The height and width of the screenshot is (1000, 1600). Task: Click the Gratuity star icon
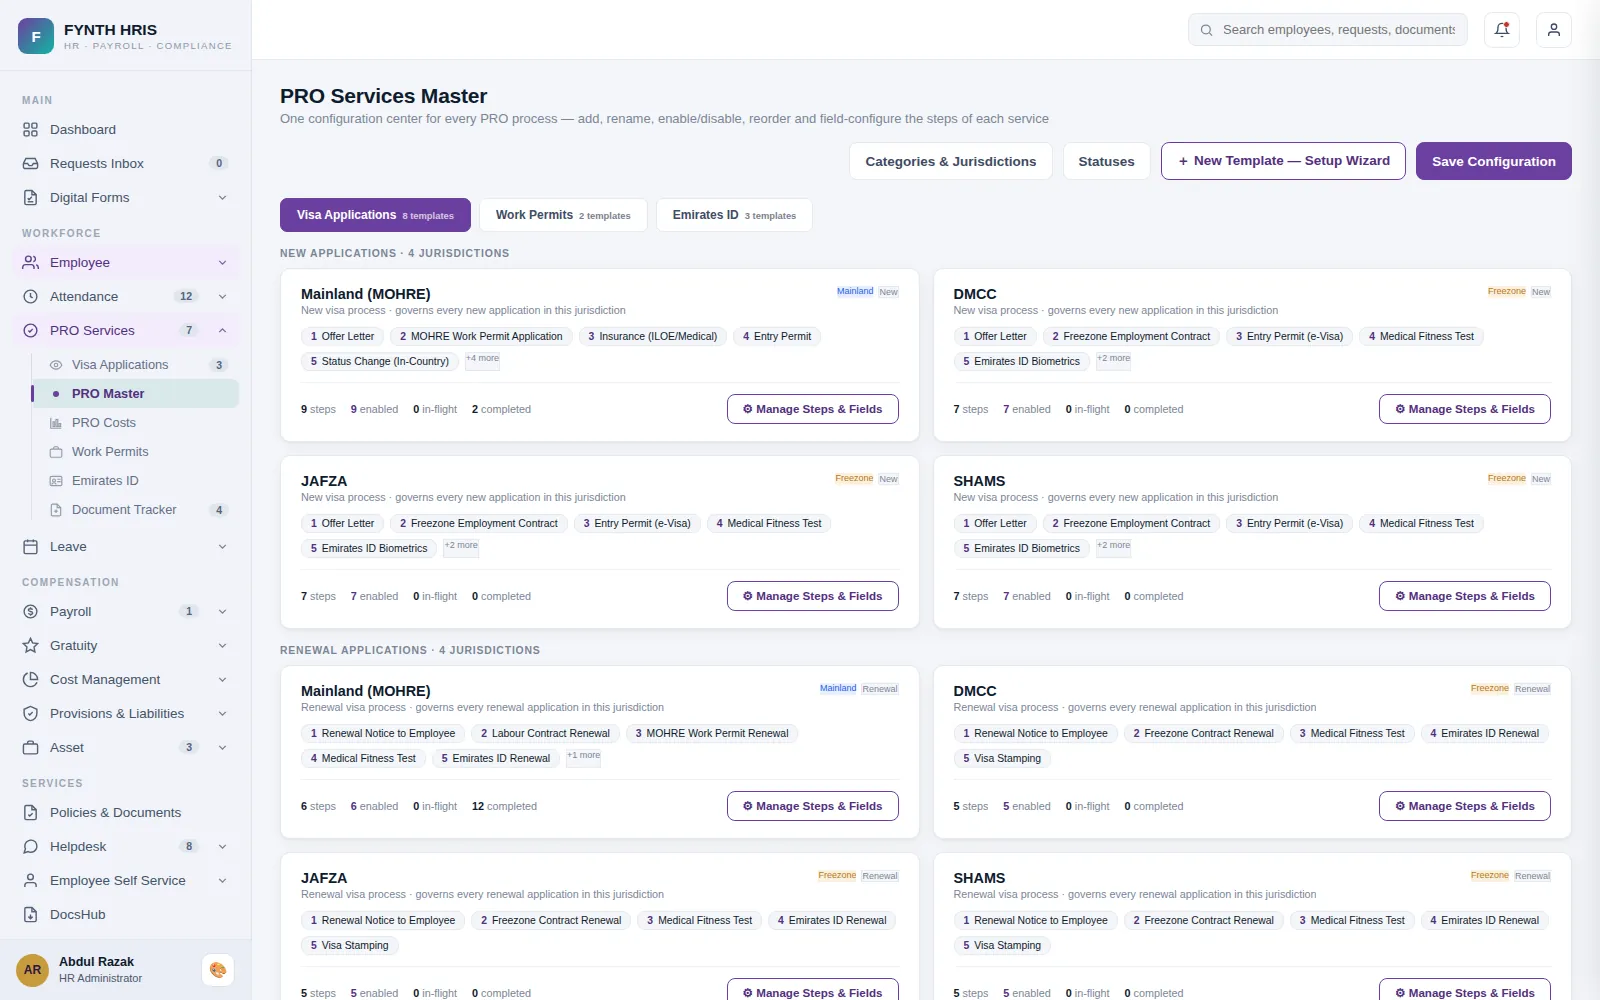(31, 646)
